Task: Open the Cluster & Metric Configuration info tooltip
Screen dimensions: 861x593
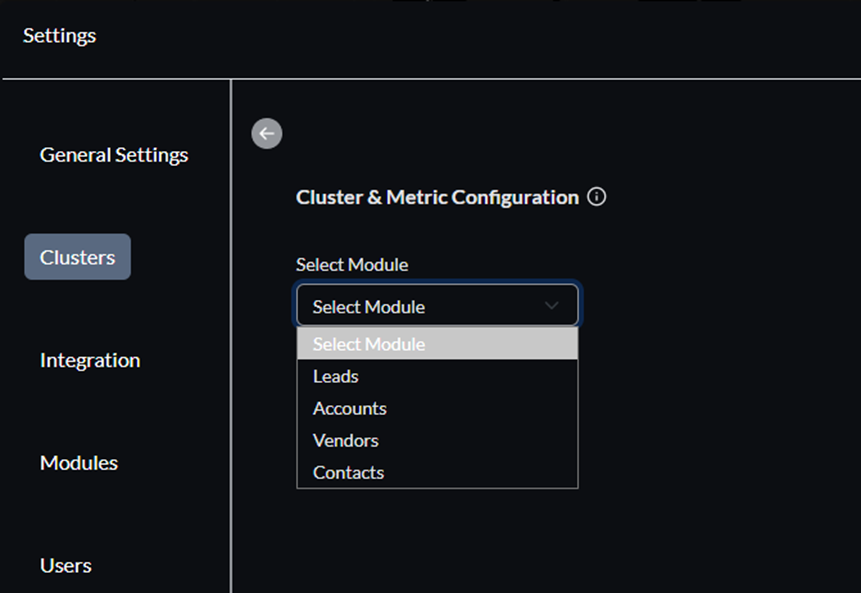Action: pyautogui.click(x=597, y=197)
